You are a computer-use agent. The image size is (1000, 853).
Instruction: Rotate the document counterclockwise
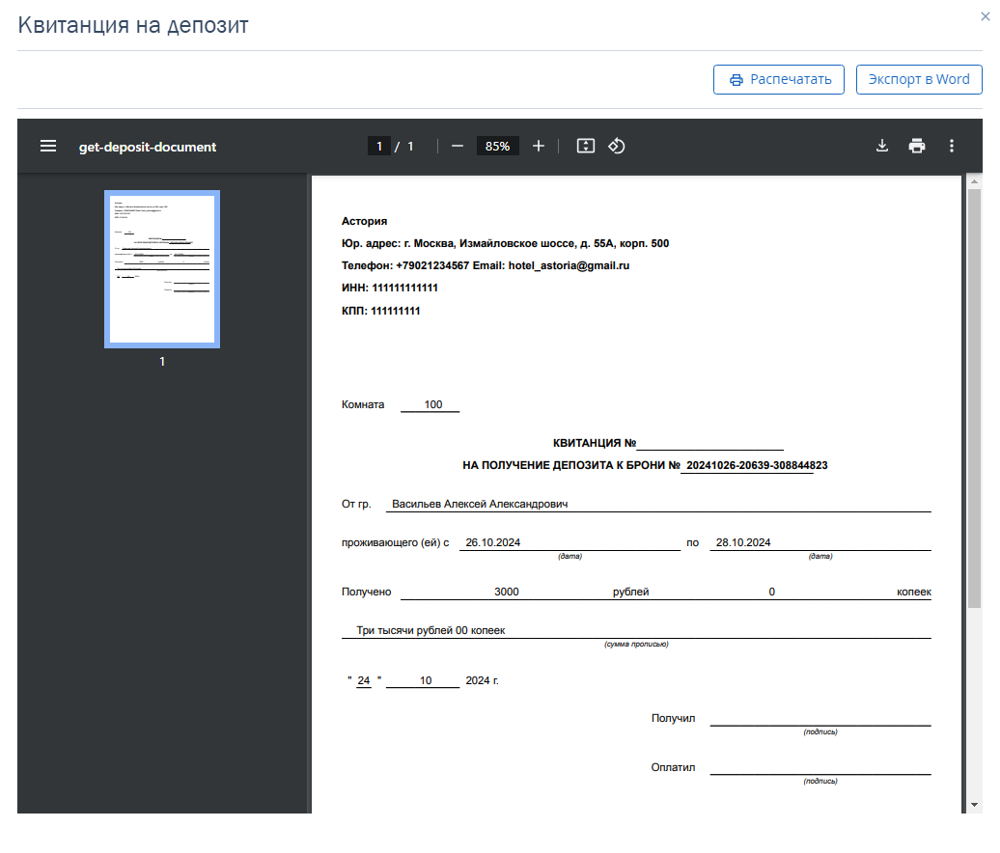pos(617,146)
